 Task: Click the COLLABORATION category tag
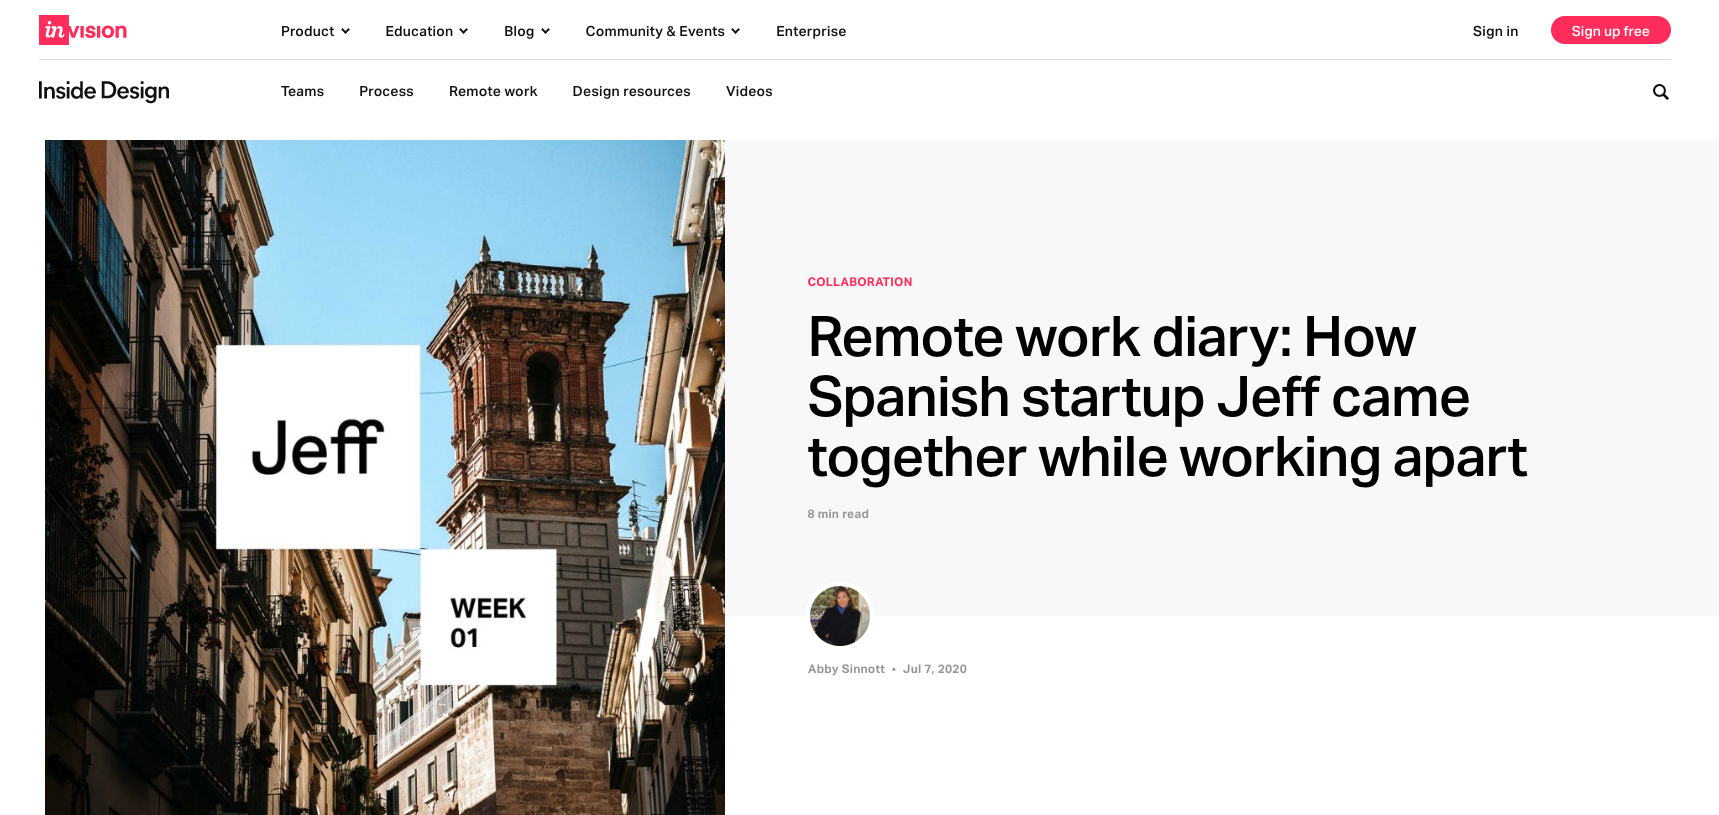click(x=860, y=282)
